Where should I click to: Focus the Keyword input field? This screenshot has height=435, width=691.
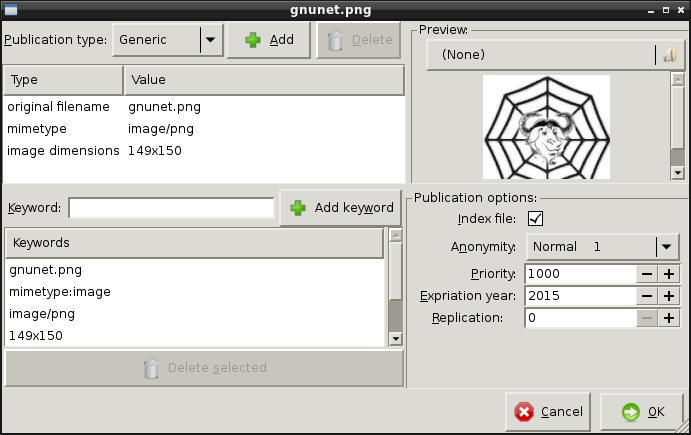(171, 208)
